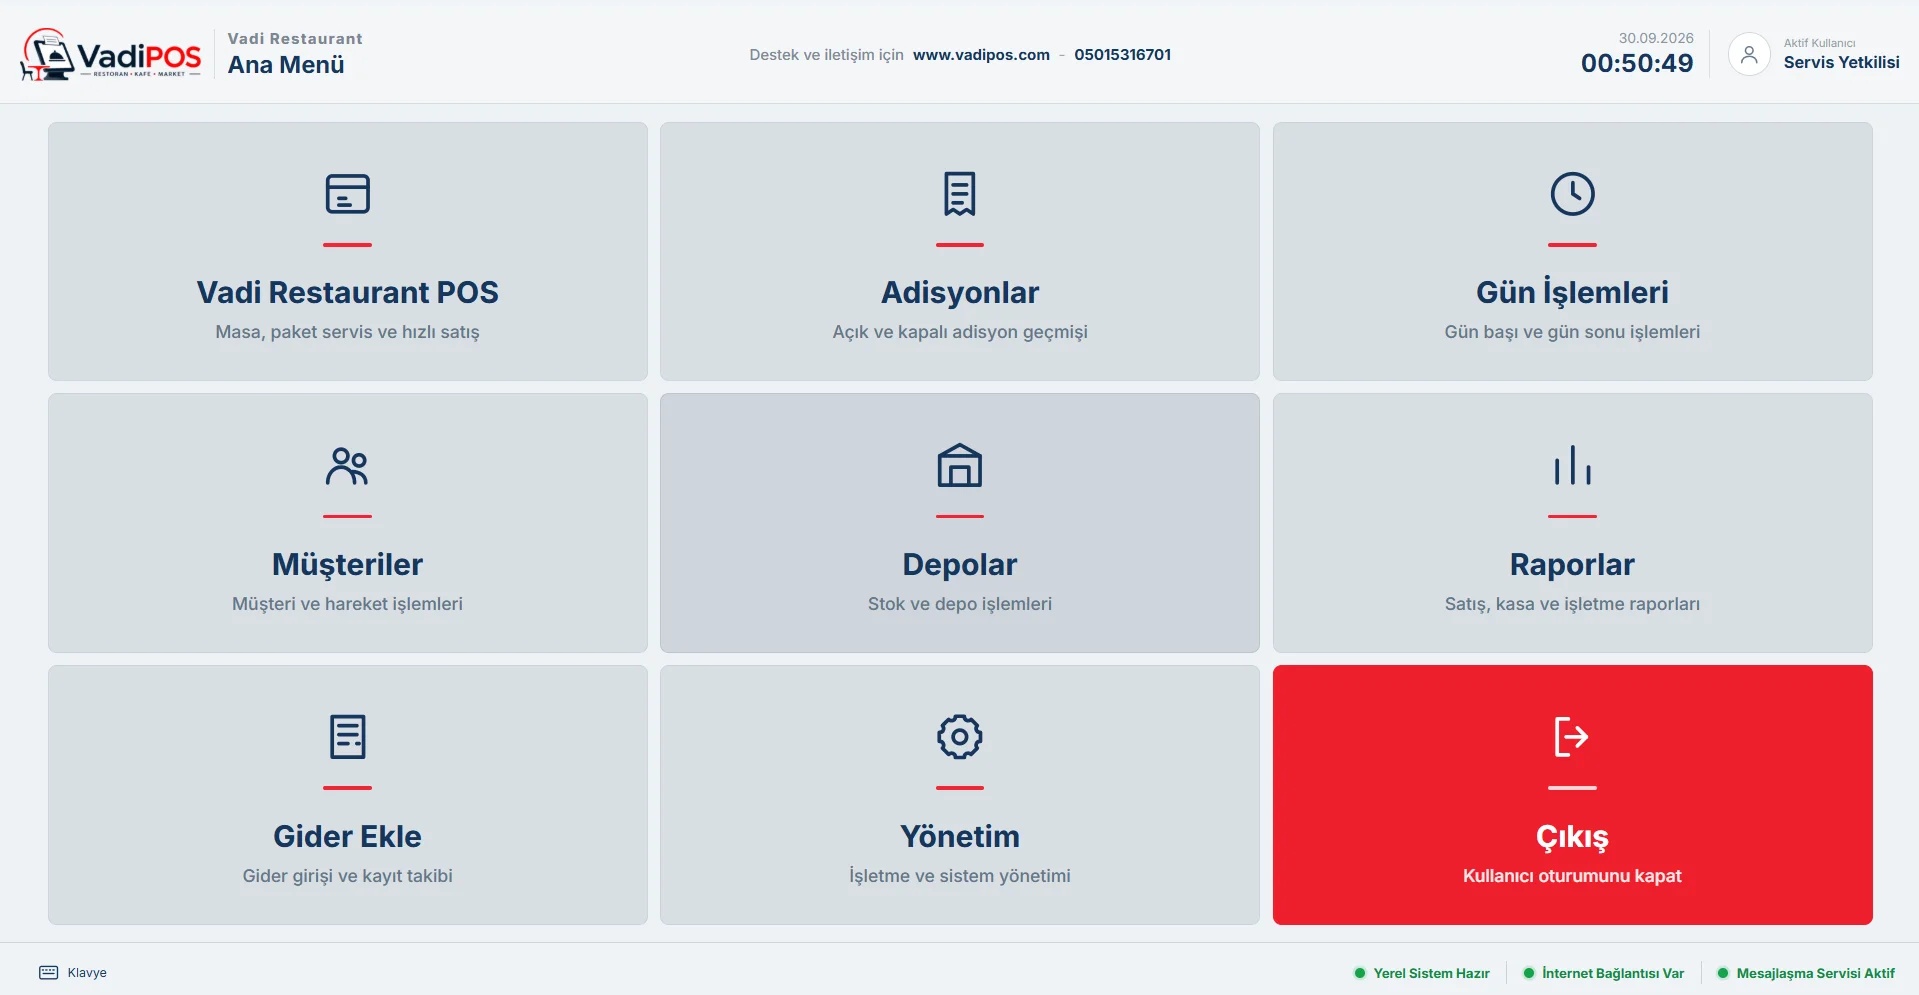Select the Depolar title

point(960,564)
